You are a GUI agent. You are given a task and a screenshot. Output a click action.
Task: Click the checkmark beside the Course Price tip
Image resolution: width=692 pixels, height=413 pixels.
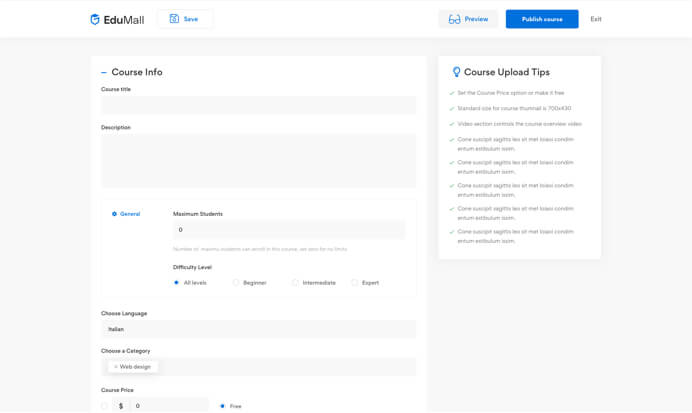pyautogui.click(x=452, y=93)
